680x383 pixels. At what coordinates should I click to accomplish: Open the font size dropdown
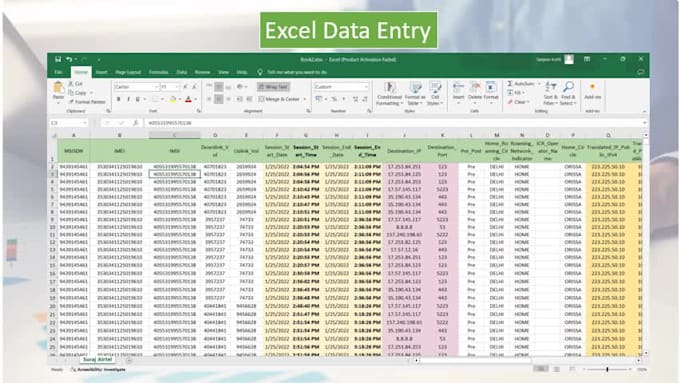point(177,87)
